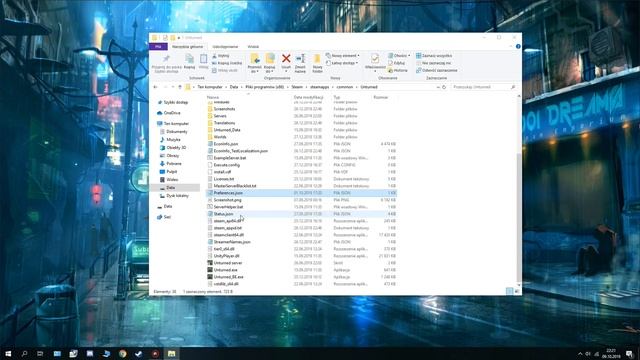Open the Otwórz dropdown arrow
The height and width of the screenshot is (360, 640).
[409, 56]
